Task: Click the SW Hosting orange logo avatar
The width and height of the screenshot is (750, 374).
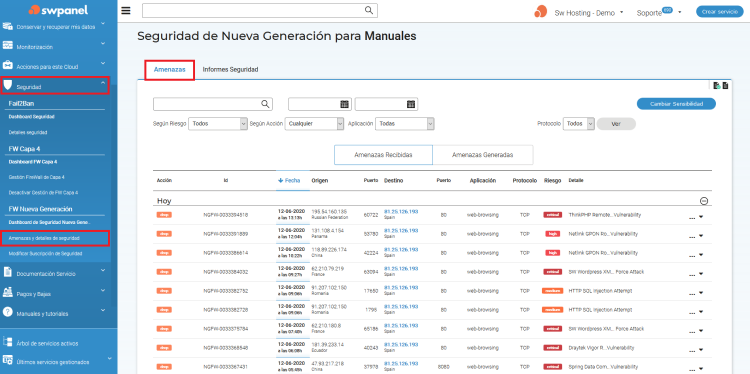Action: click(x=540, y=12)
